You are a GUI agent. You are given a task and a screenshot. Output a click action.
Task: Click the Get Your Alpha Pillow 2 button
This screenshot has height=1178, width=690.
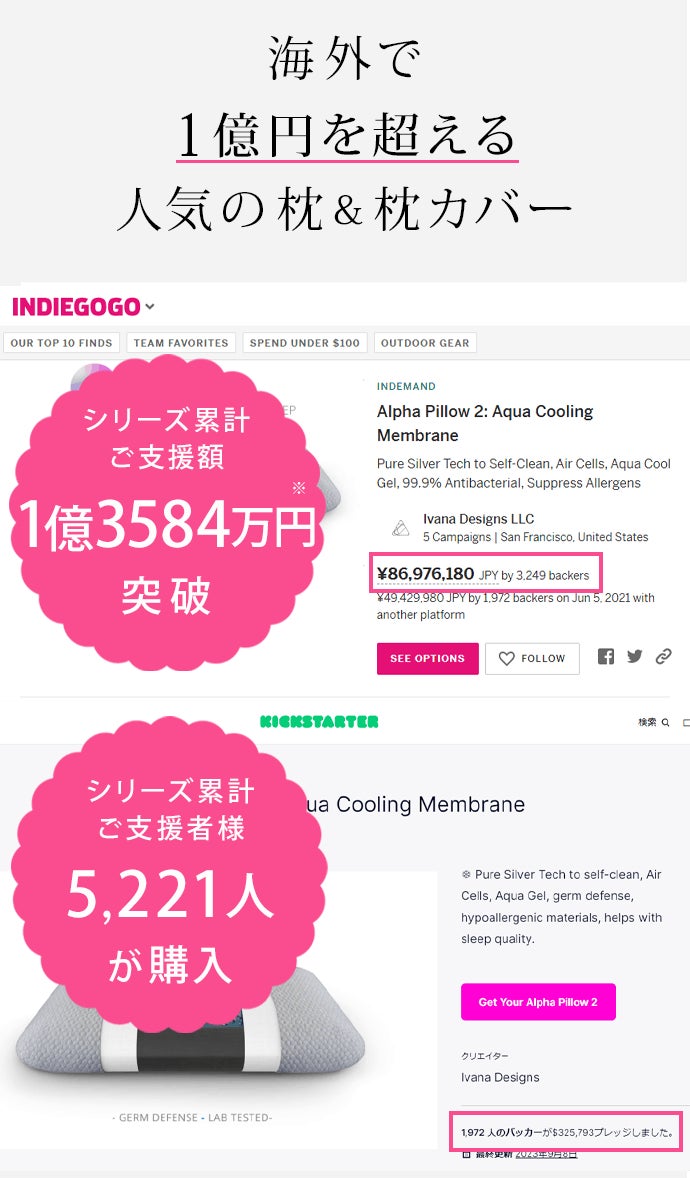tap(538, 1002)
